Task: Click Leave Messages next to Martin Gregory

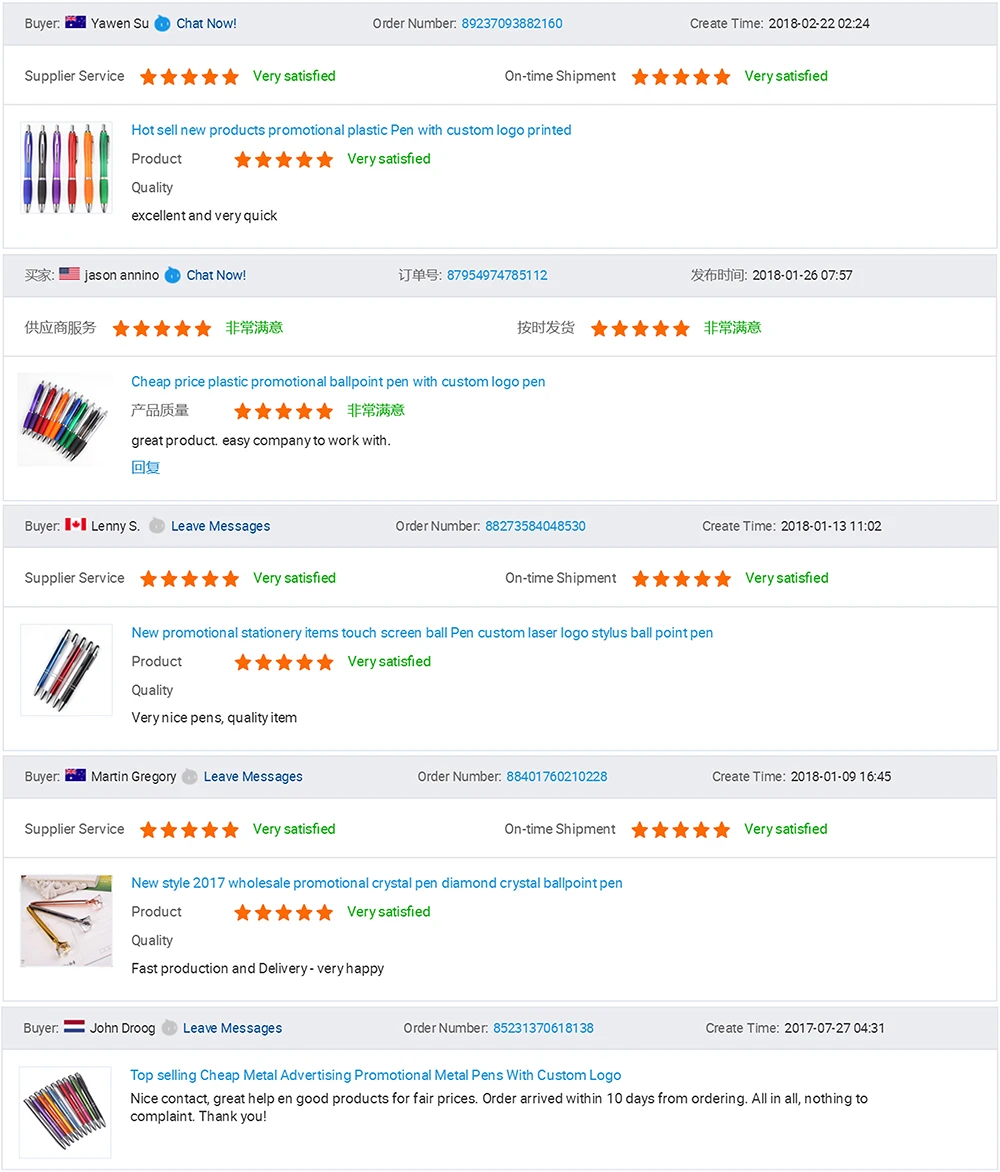Action: [x=253, y=776]
